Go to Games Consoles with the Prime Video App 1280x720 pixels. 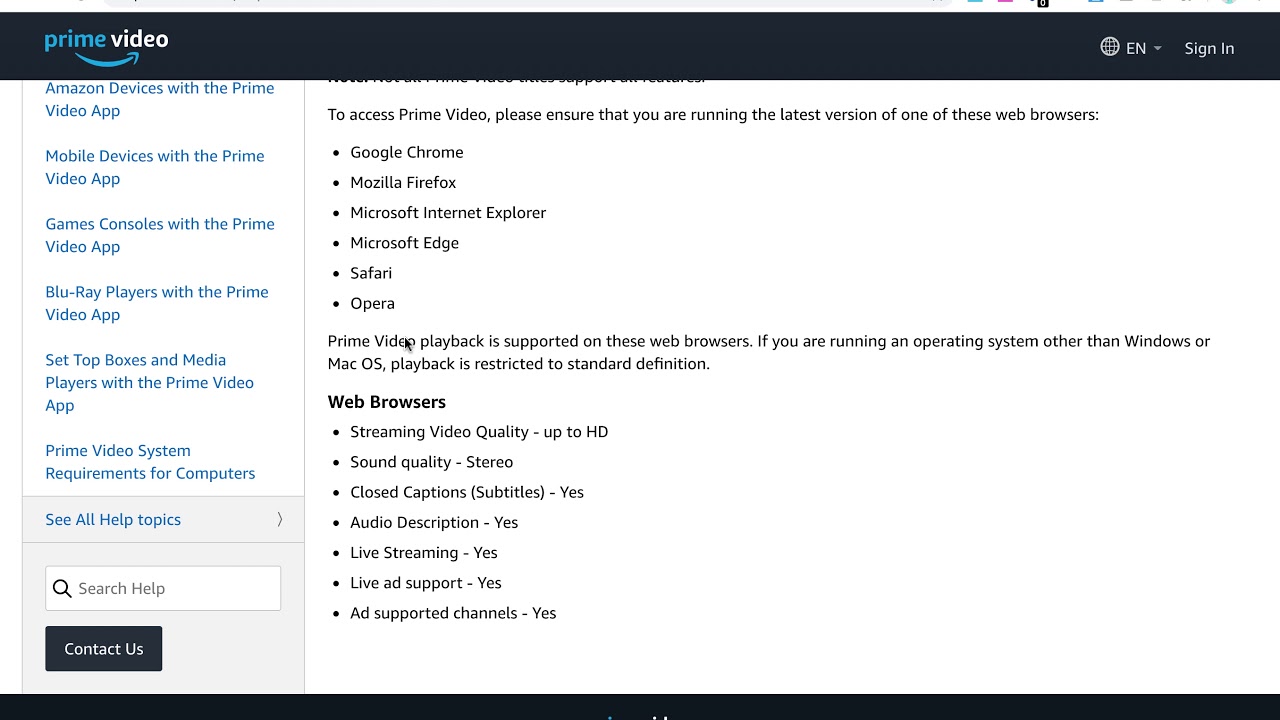(x=159, y=235)
